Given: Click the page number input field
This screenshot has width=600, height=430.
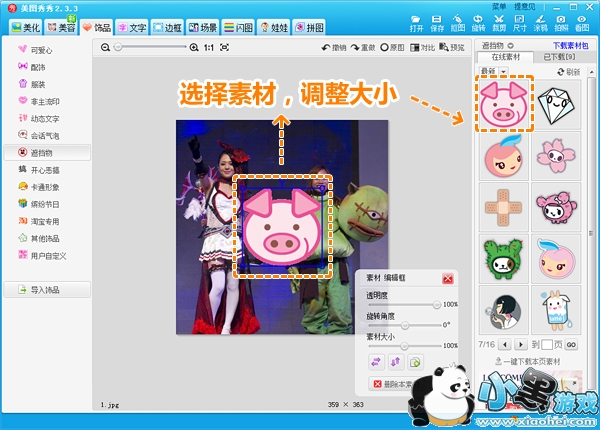Looking at the screenshot, I should click(547, 344).
